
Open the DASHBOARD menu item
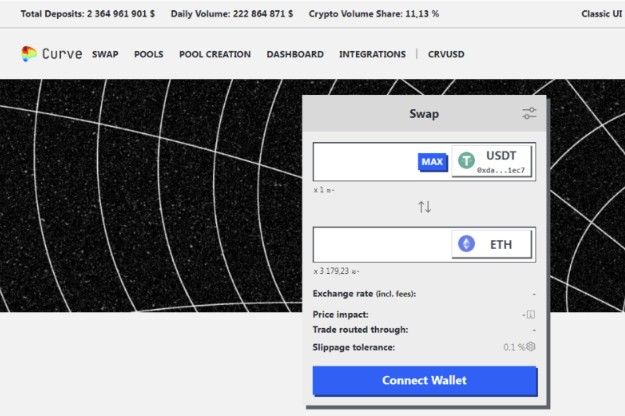(295, 54)
